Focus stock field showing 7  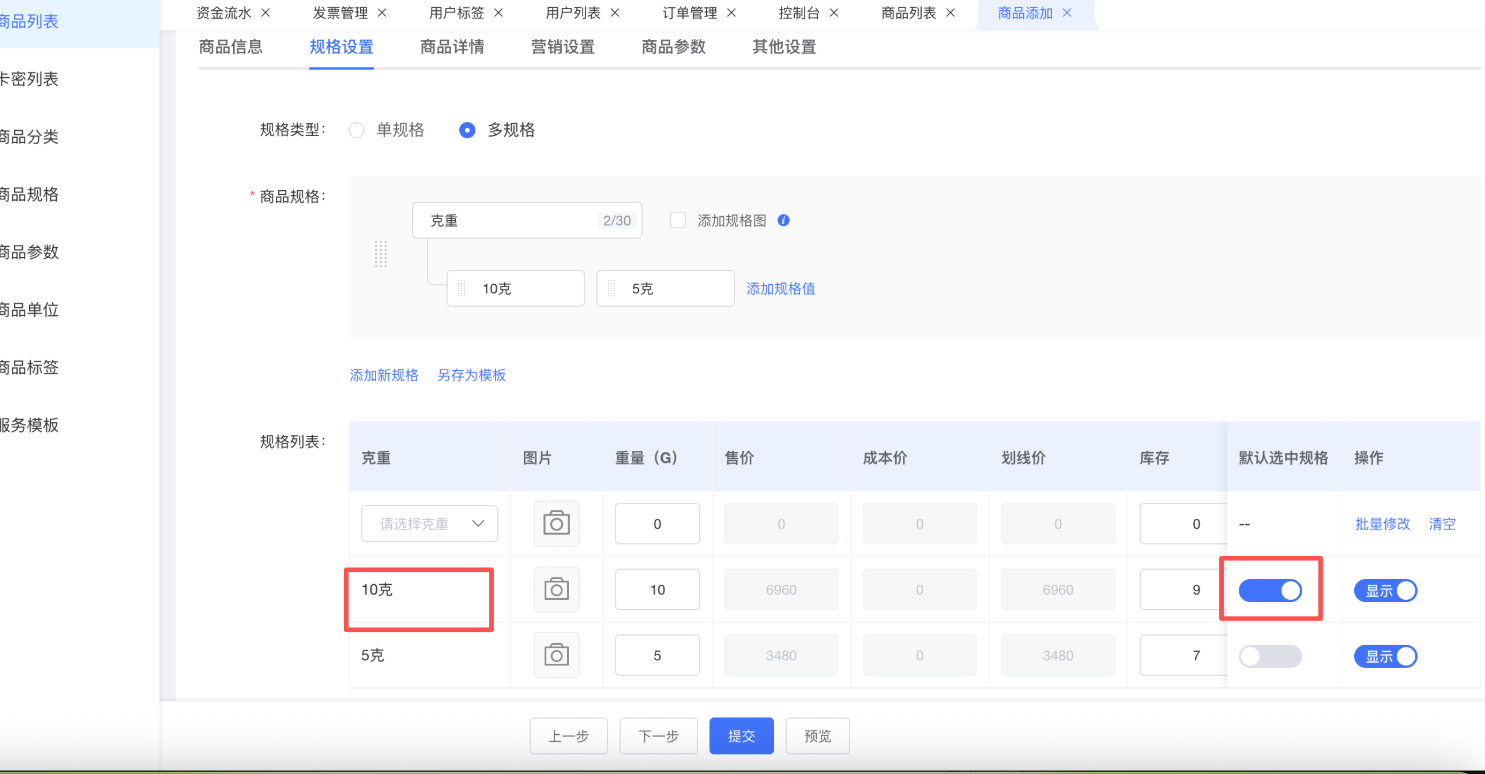point(1183,656)
